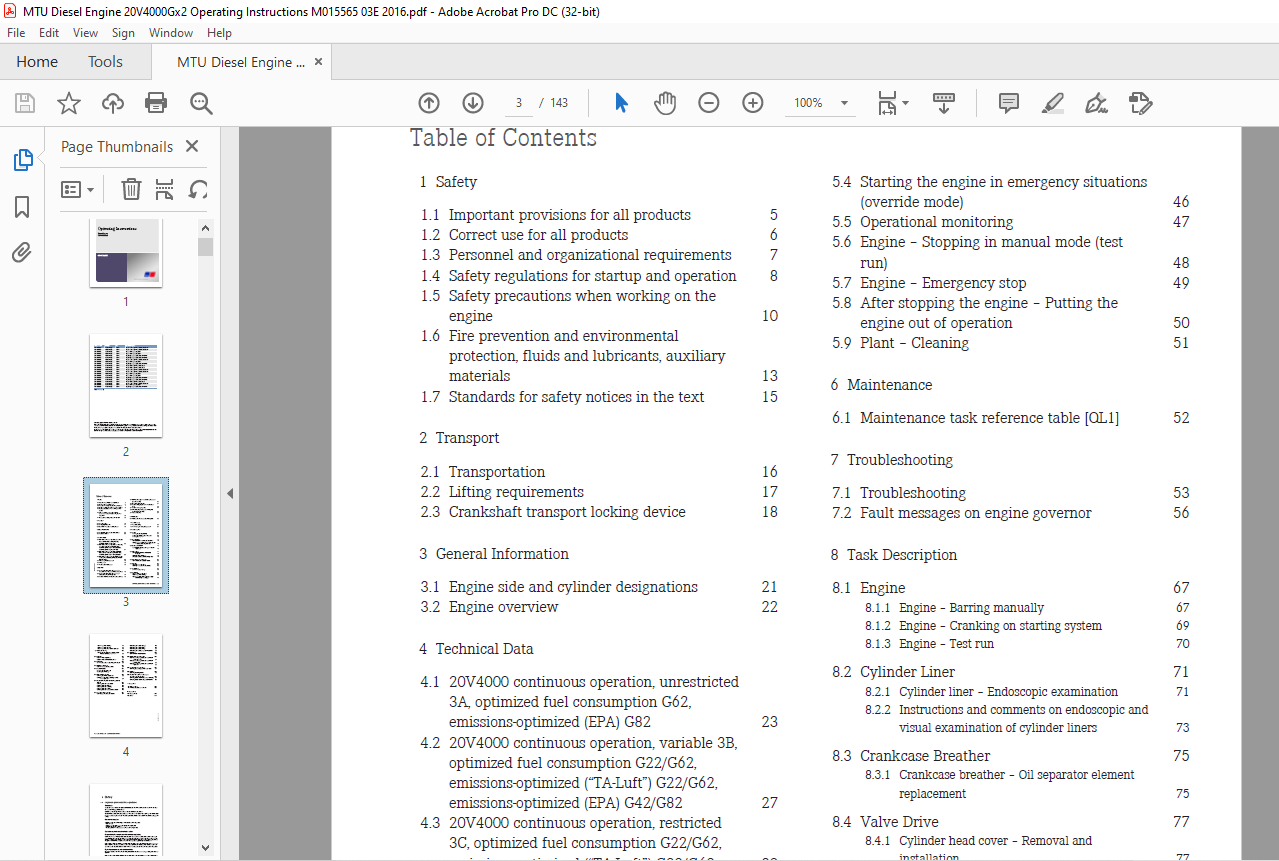Select page 4 thumbnail
Image resolution: width=1279 pixels, height=861 pixels.
pos(126,686)
